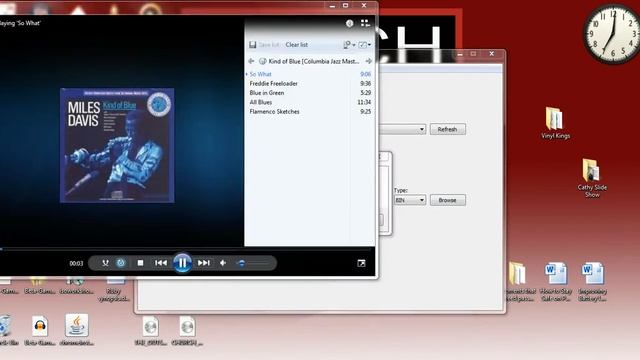Viewport: 640px width, 360px height.
Task: Click the Kind of Blue album title
Action: [x=313, y=61]
